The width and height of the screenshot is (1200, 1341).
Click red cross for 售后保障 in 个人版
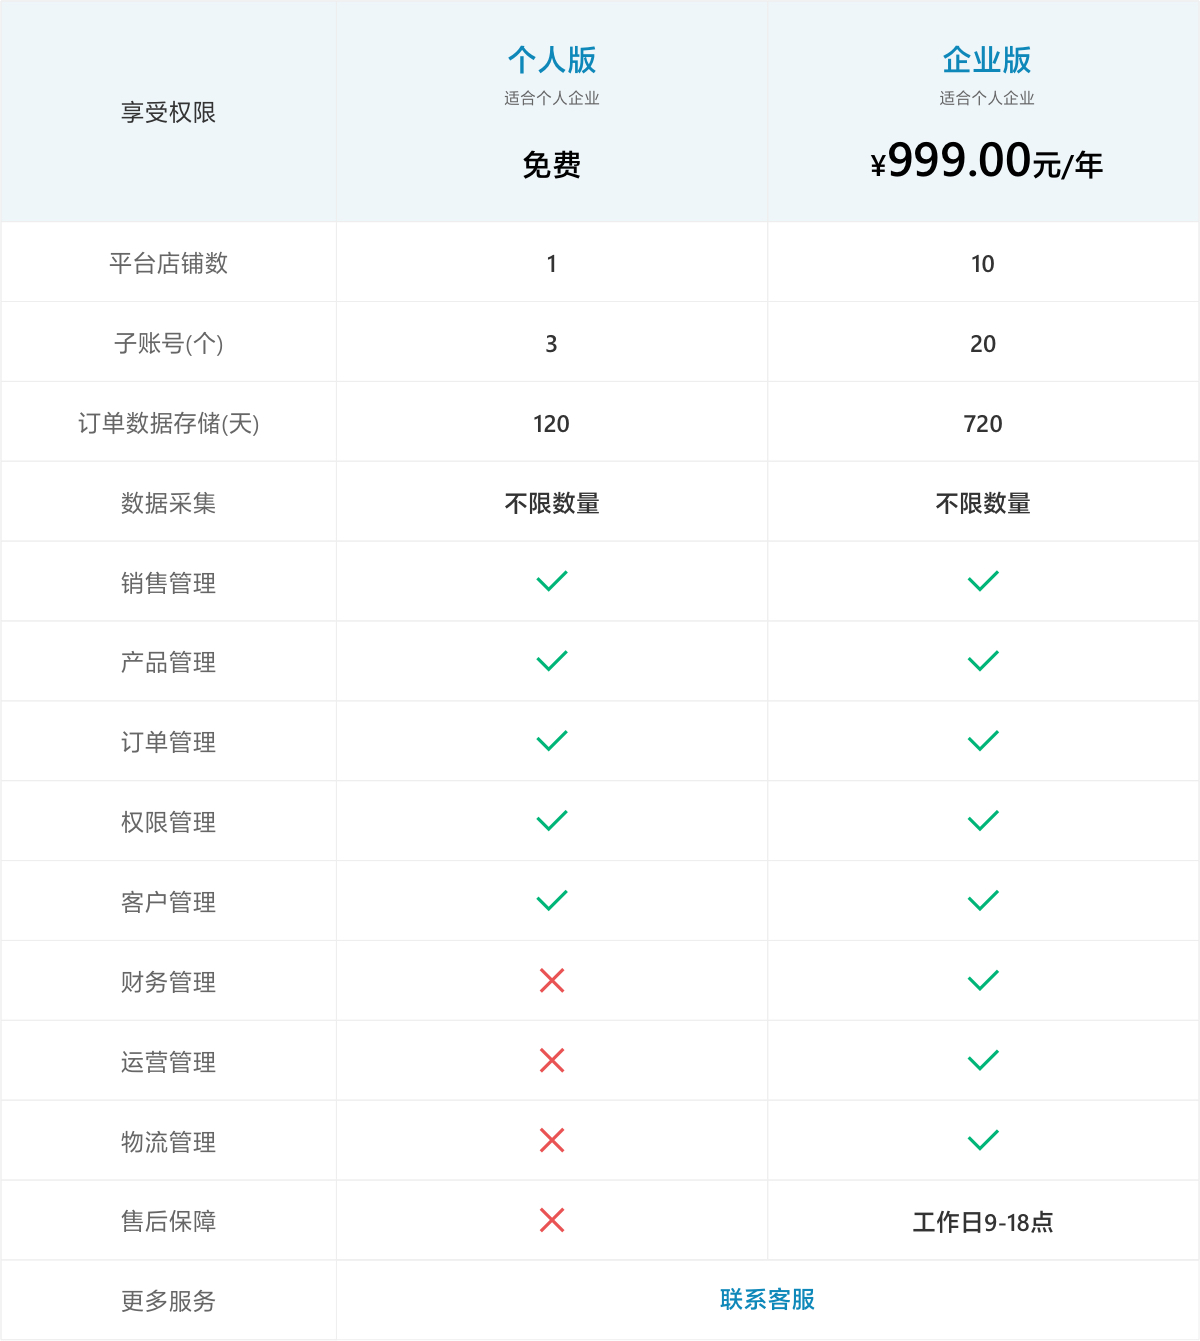click(552, 1220)
